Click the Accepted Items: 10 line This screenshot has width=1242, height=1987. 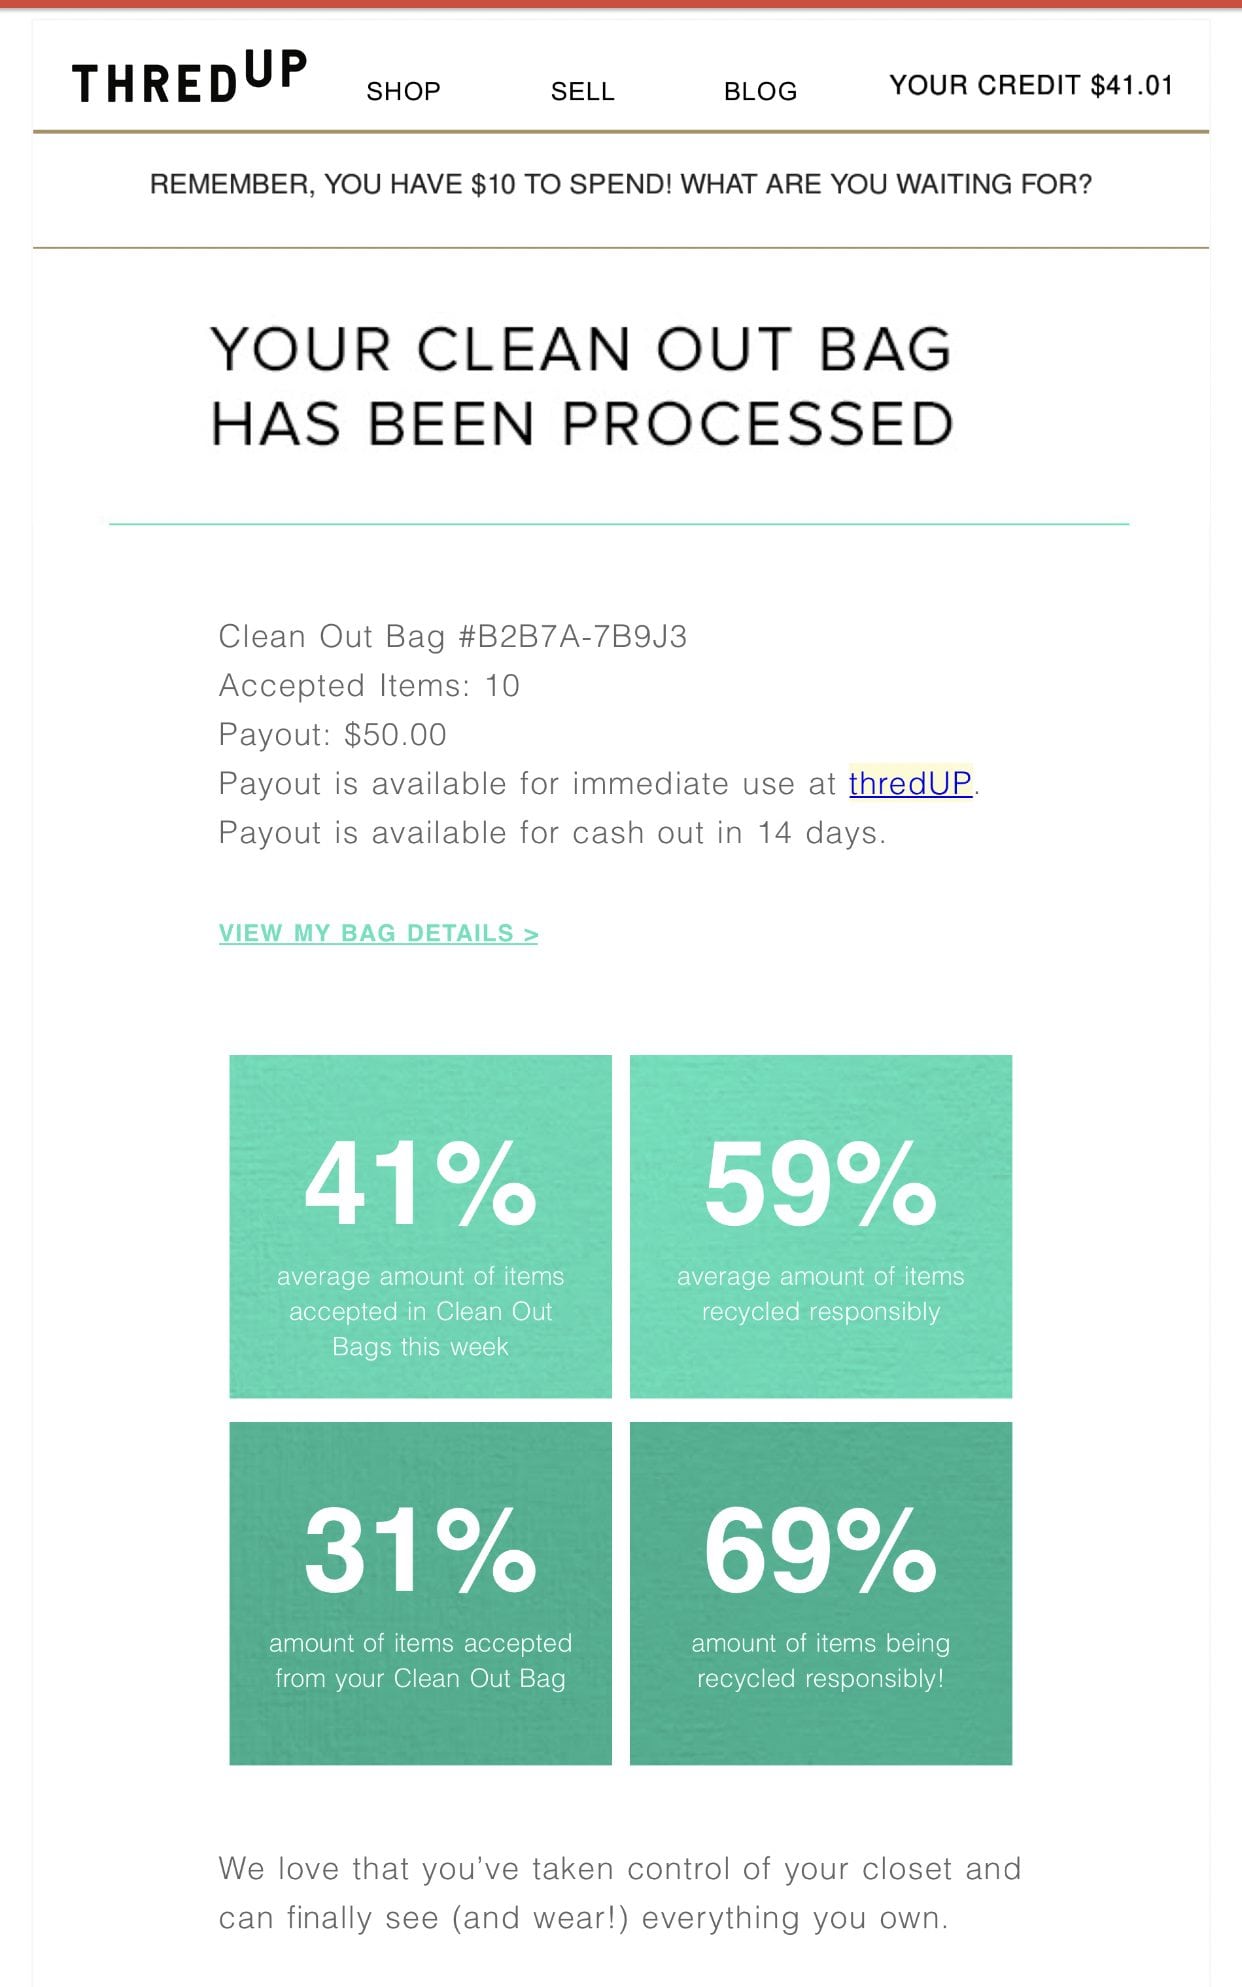coord(369,685)
